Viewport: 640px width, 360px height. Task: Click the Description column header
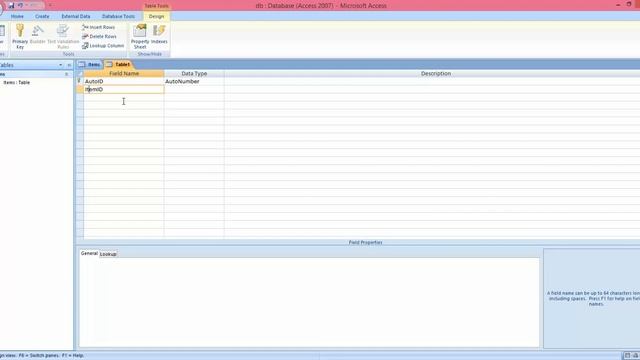(436, 73)
